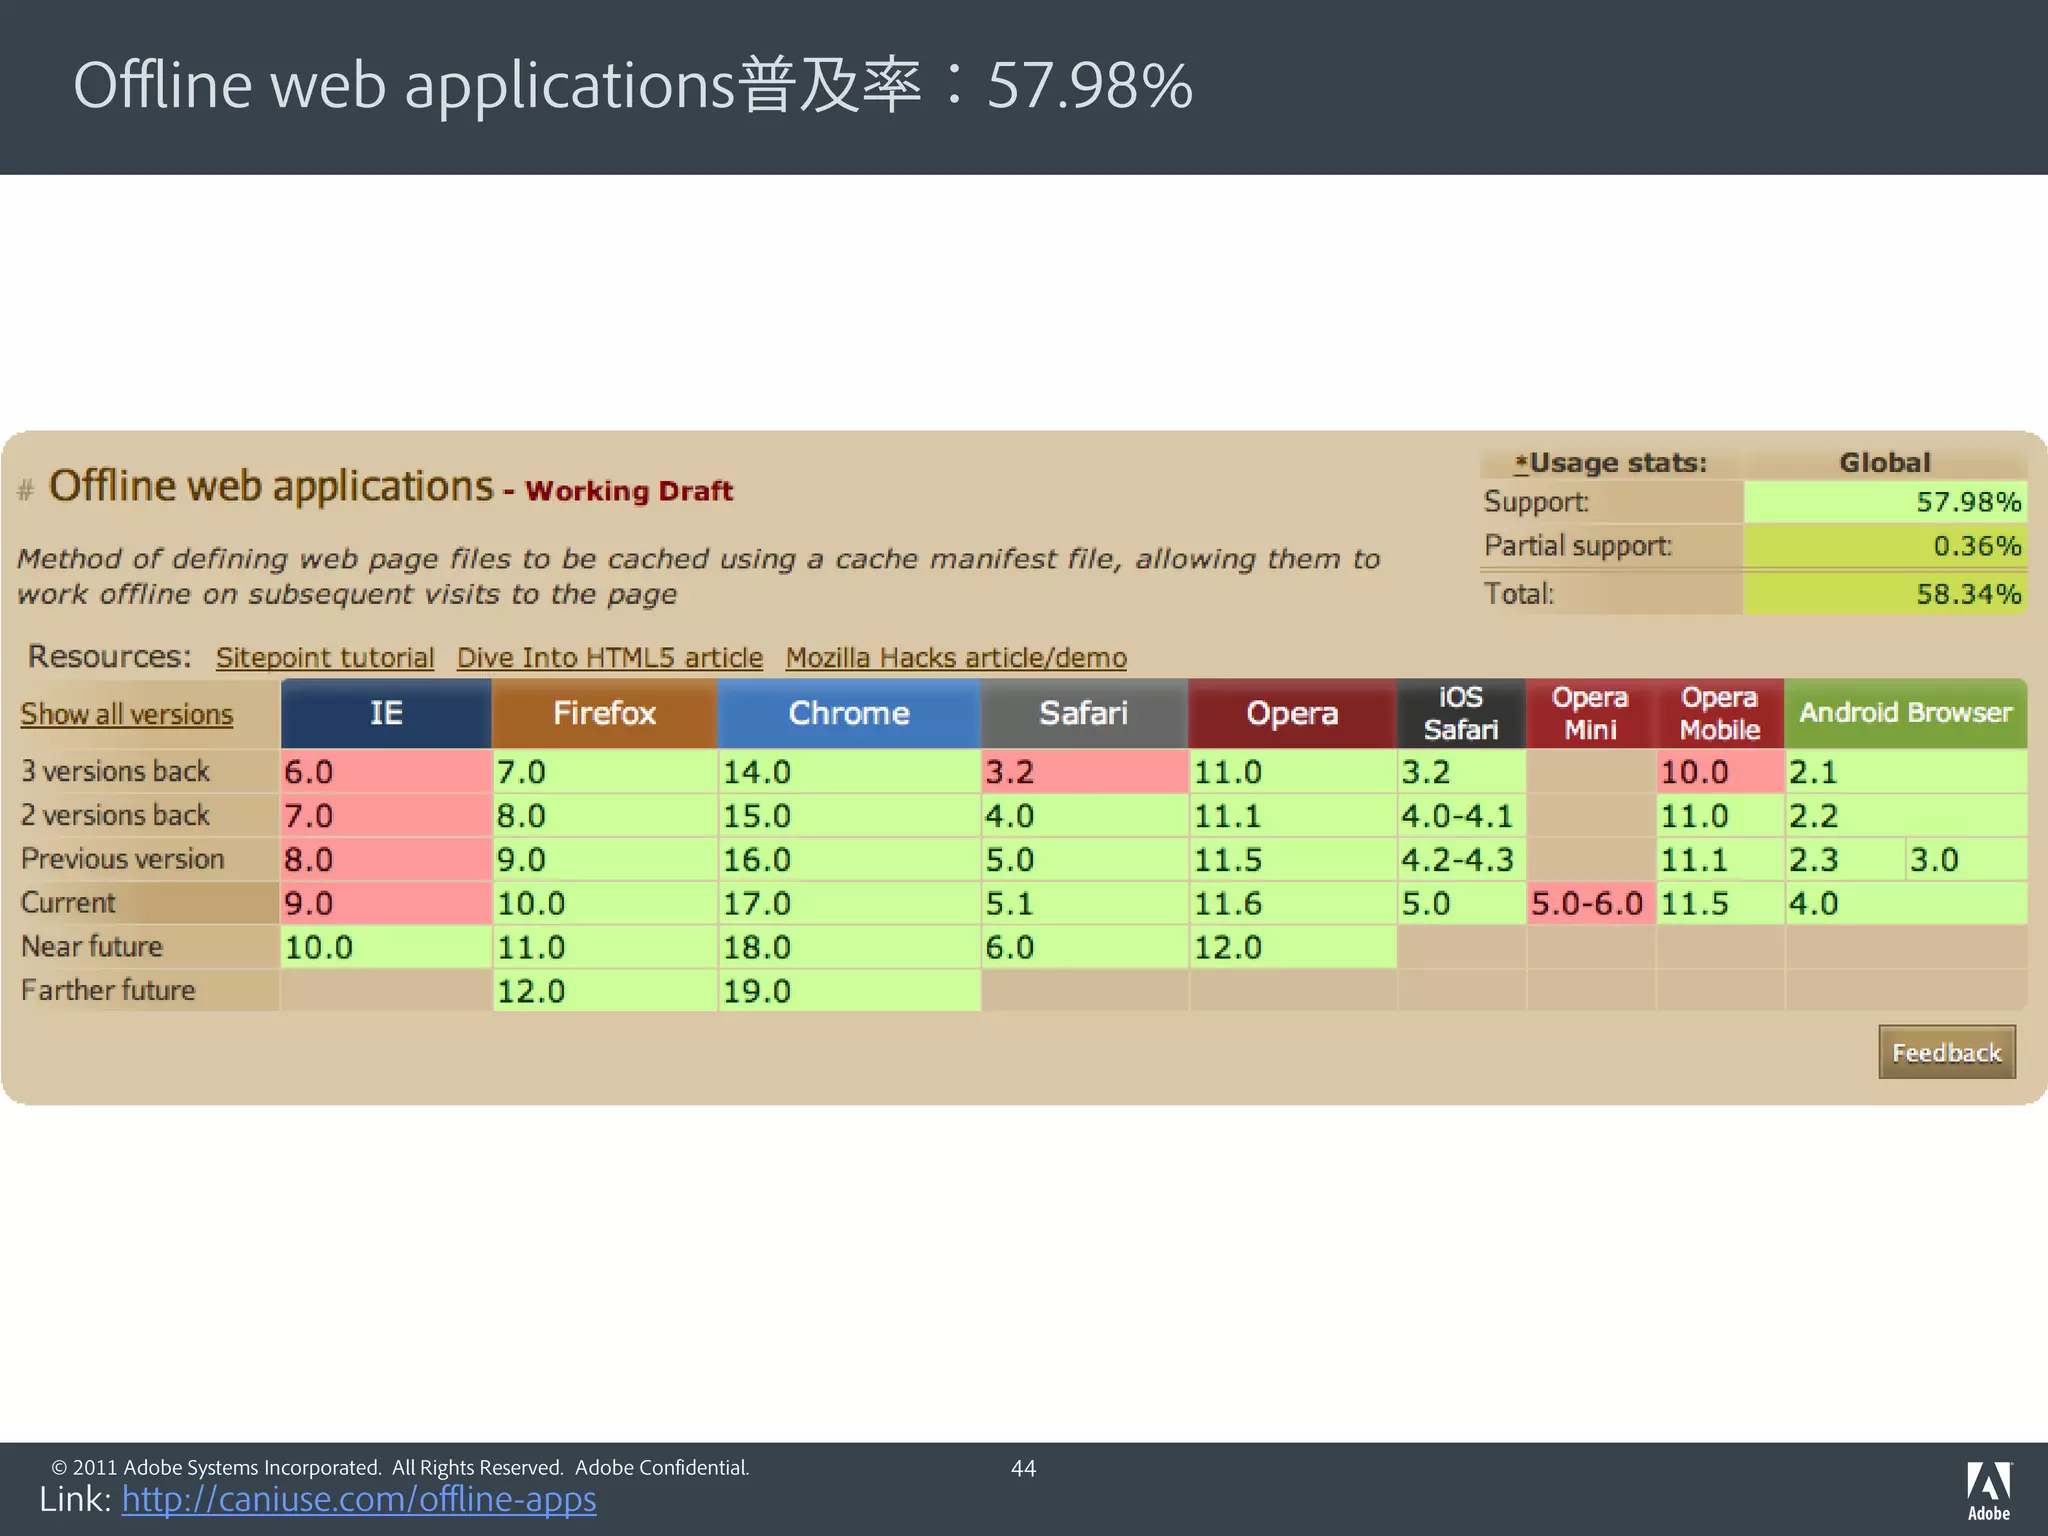Click slide page number 44

1023,1468
